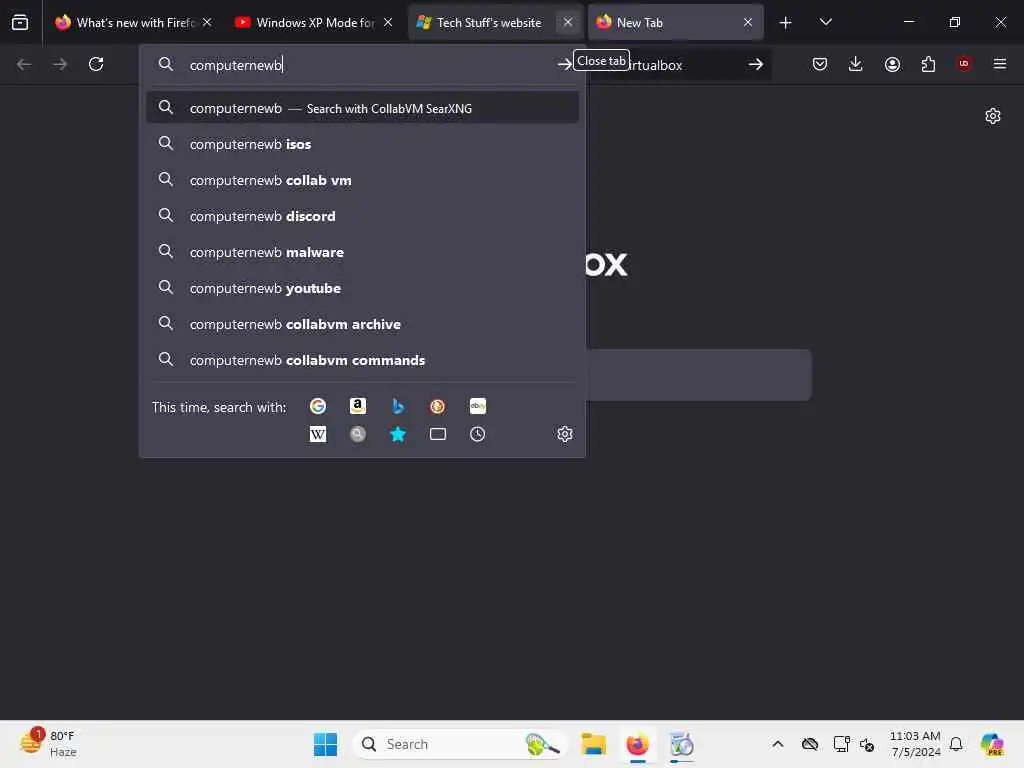Click the forward navigation arrow
This screenshot has width=1024, height=768.
coord(60,64)
